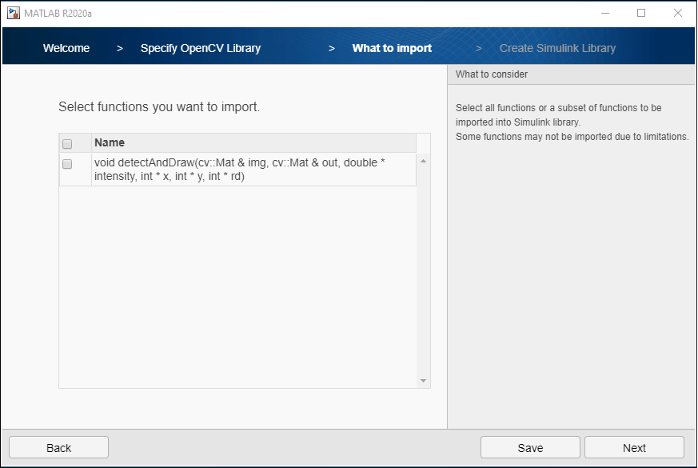Screen dimensions: 698x468
Task: Click the function list scroll up arrow
Action: [x=423, y=161]
